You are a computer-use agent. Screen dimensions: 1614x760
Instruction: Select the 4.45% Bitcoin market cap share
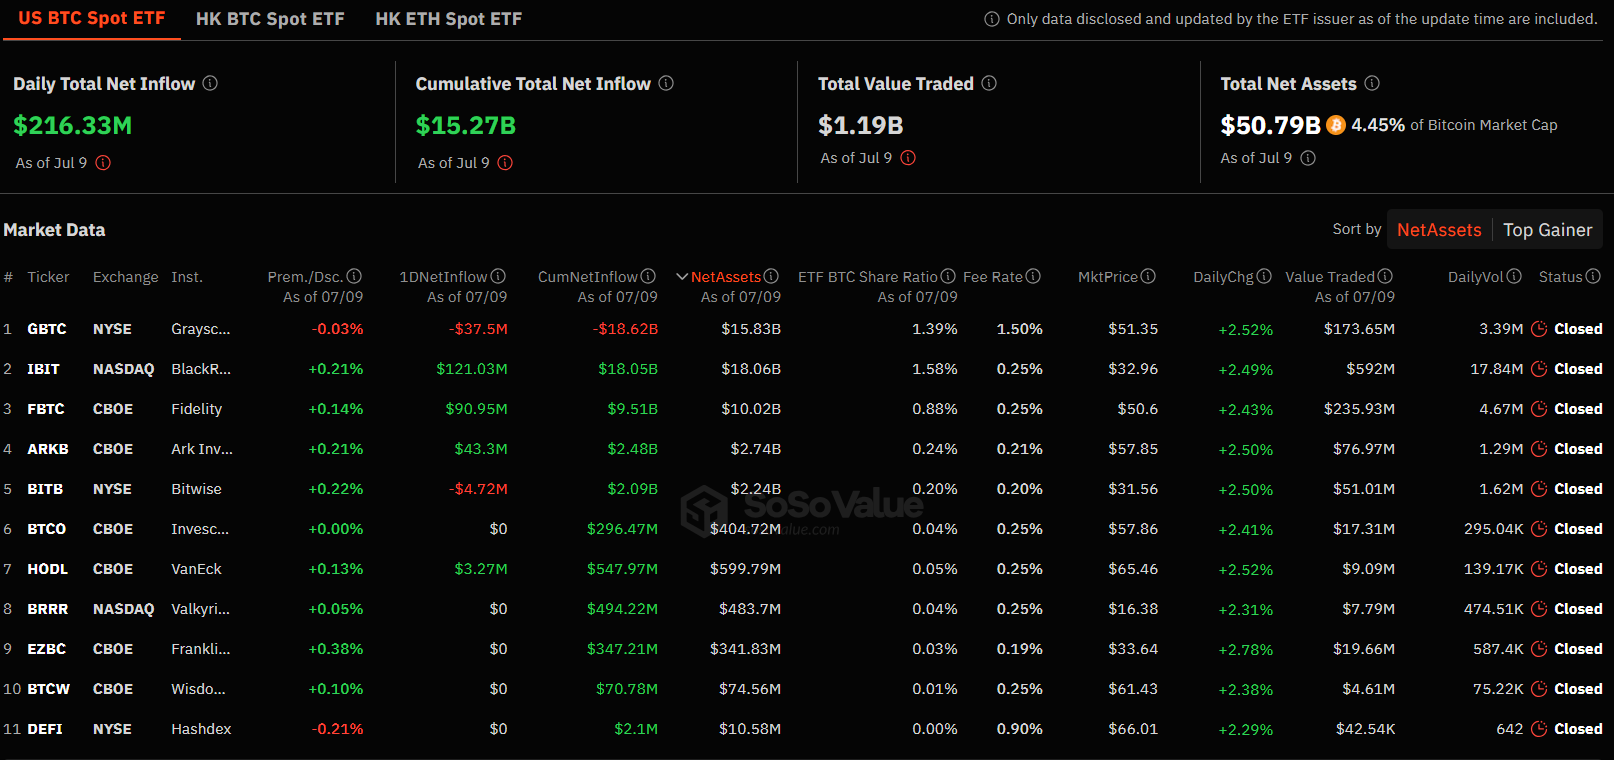(1378, 125)
